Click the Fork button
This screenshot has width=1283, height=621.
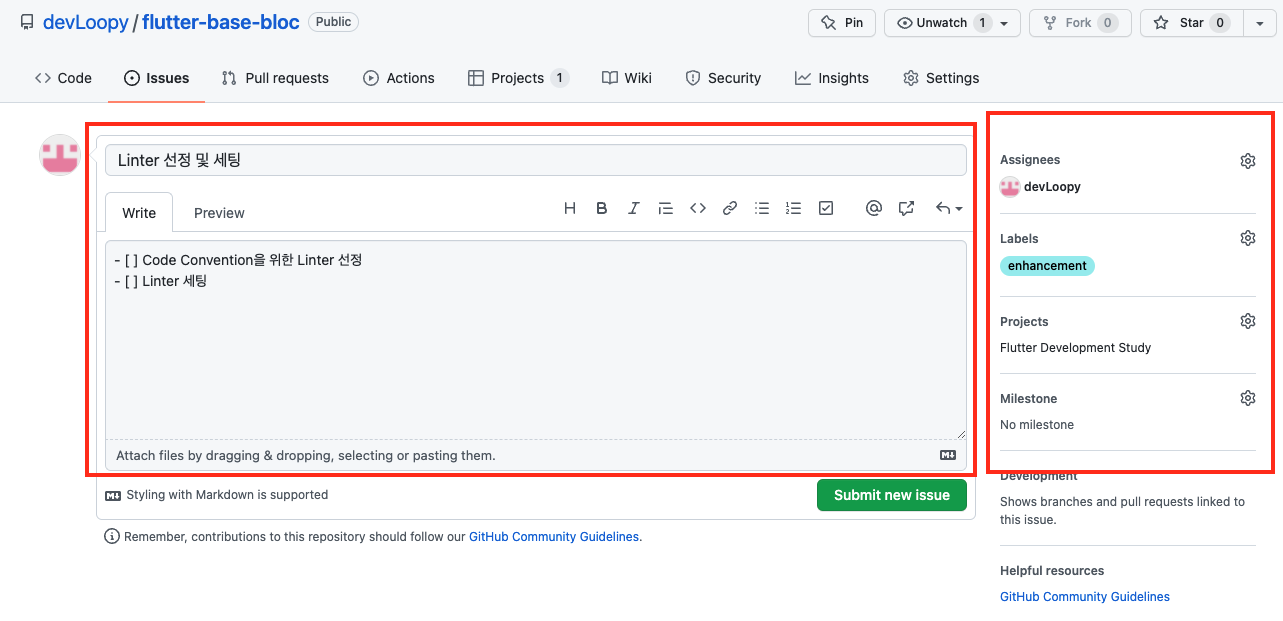(1080, 23)
